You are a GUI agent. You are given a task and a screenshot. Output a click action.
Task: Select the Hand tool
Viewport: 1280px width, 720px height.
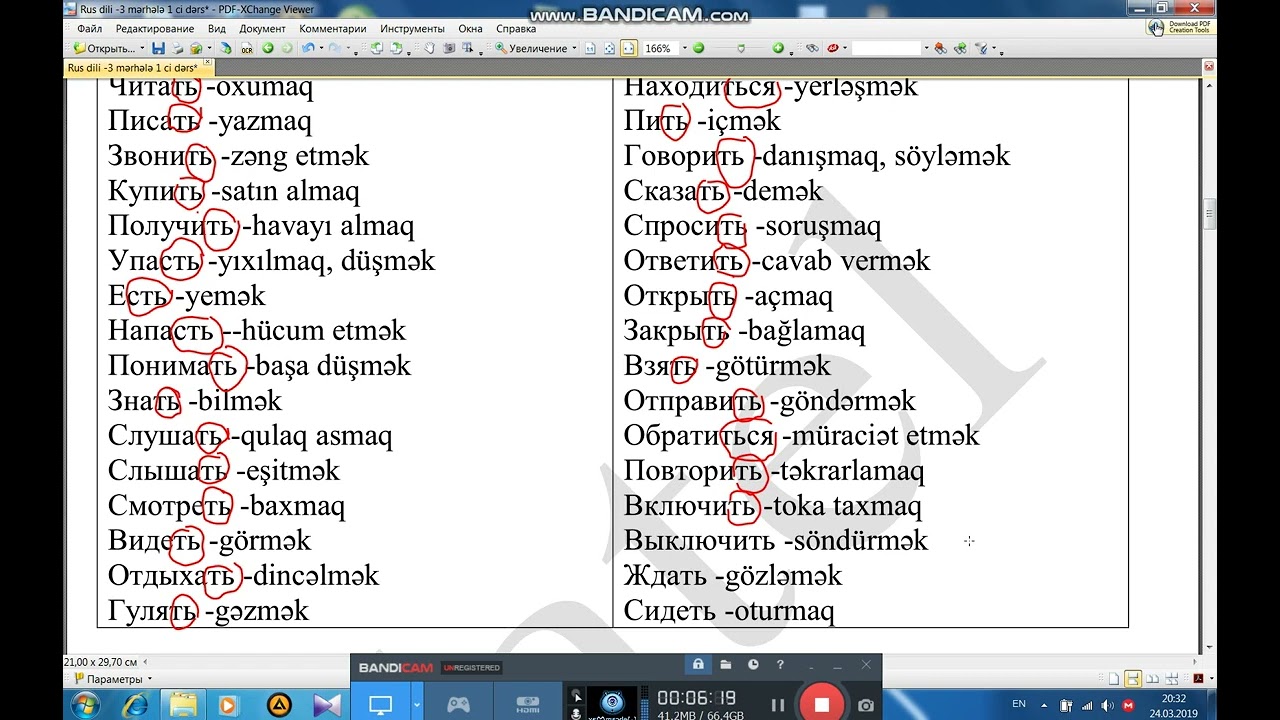(x=429, y=48)
